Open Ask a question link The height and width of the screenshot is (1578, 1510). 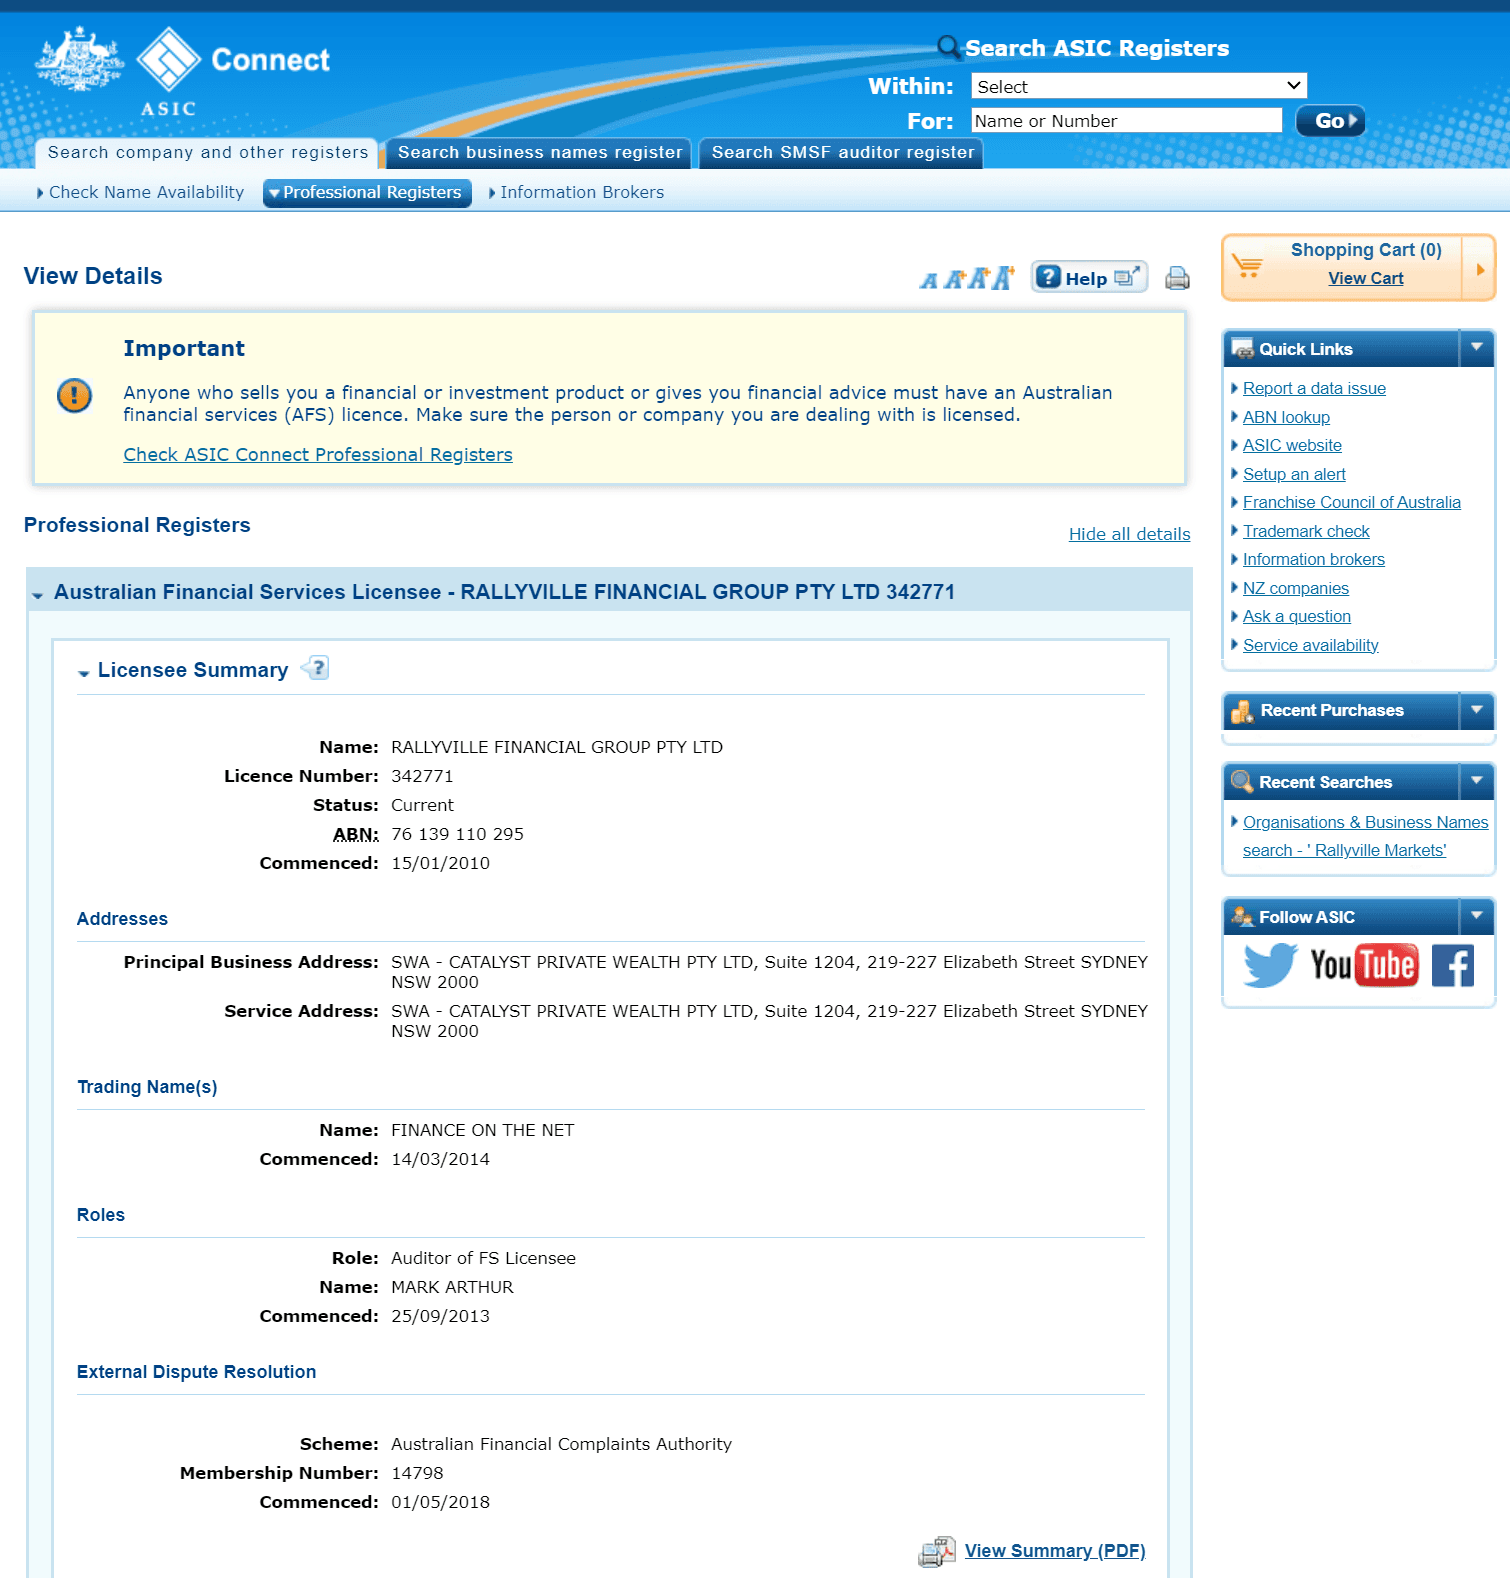[x=1297, y=616]
